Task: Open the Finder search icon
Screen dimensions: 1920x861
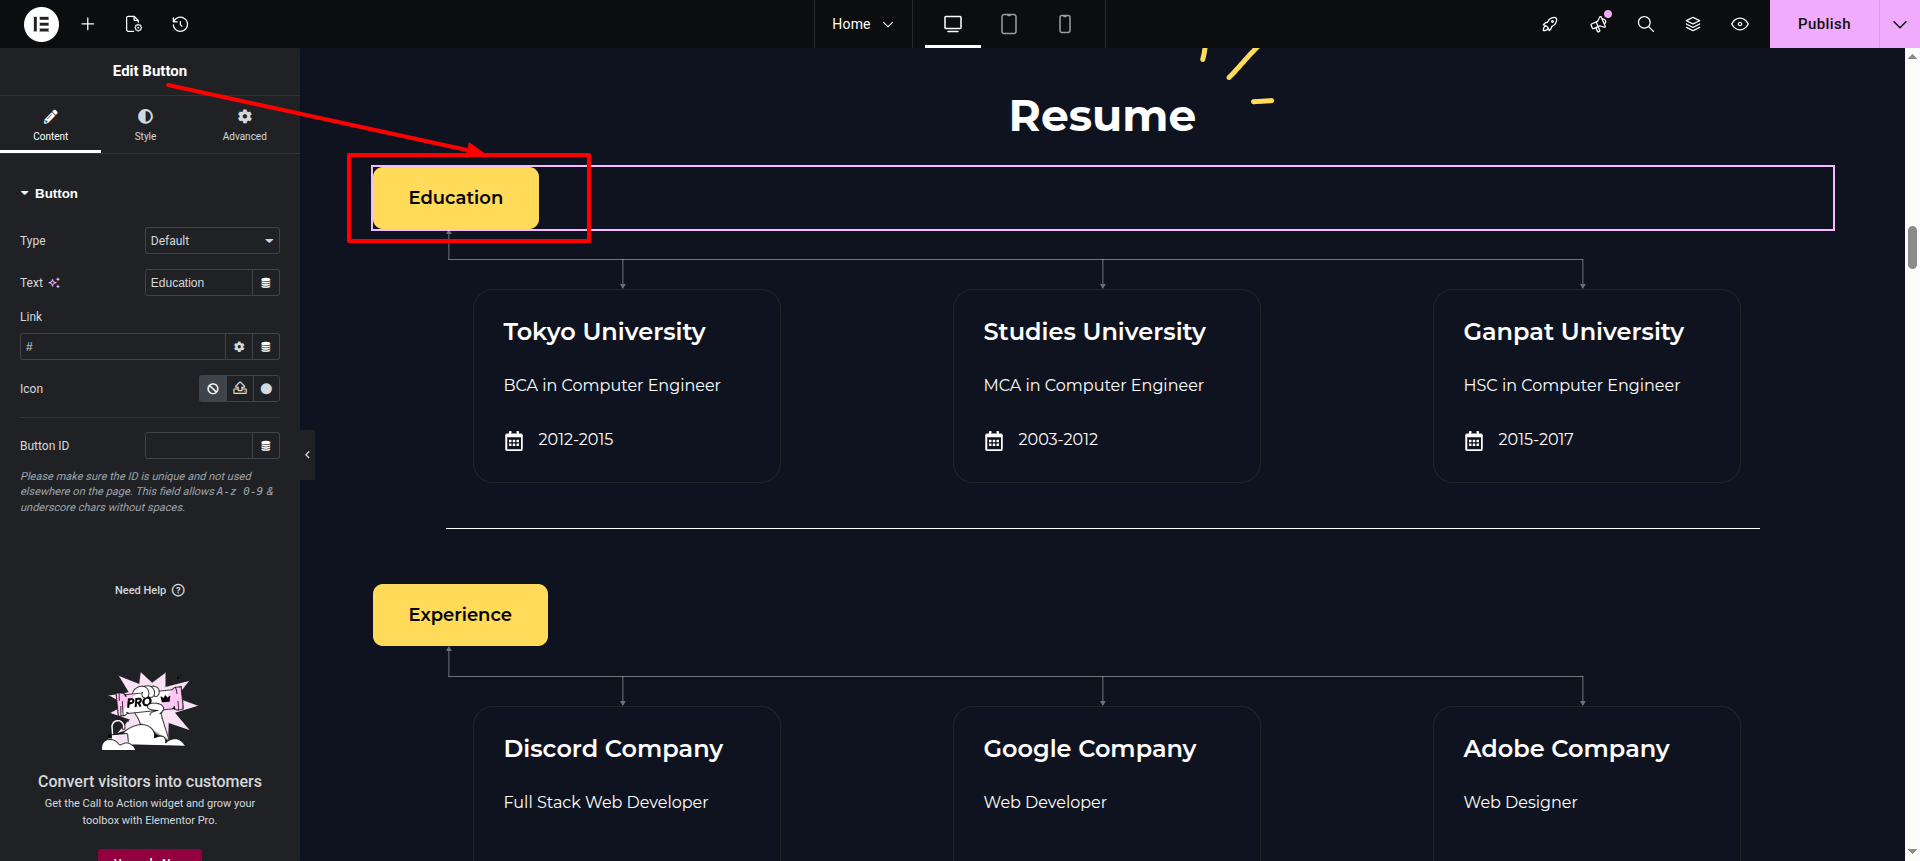Action: tap(1645, 24)
